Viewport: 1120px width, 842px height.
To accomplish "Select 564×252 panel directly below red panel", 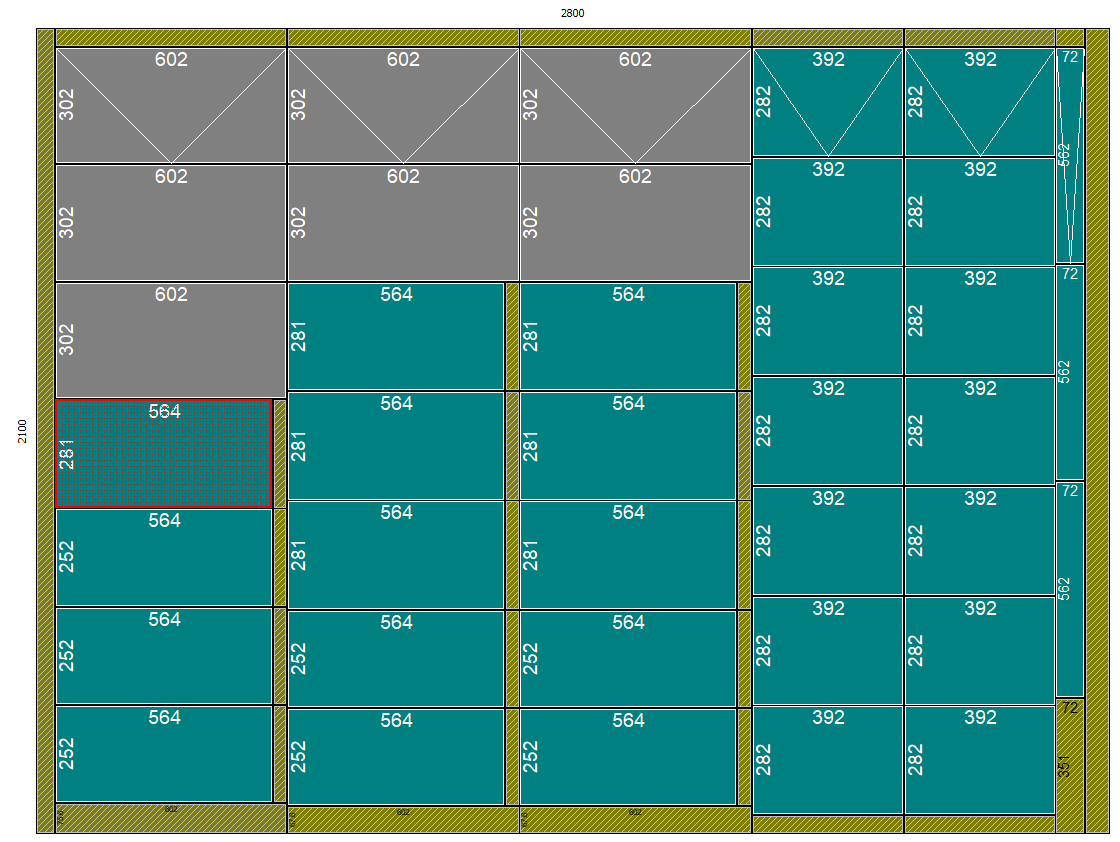I will click(x=163, y=557).
